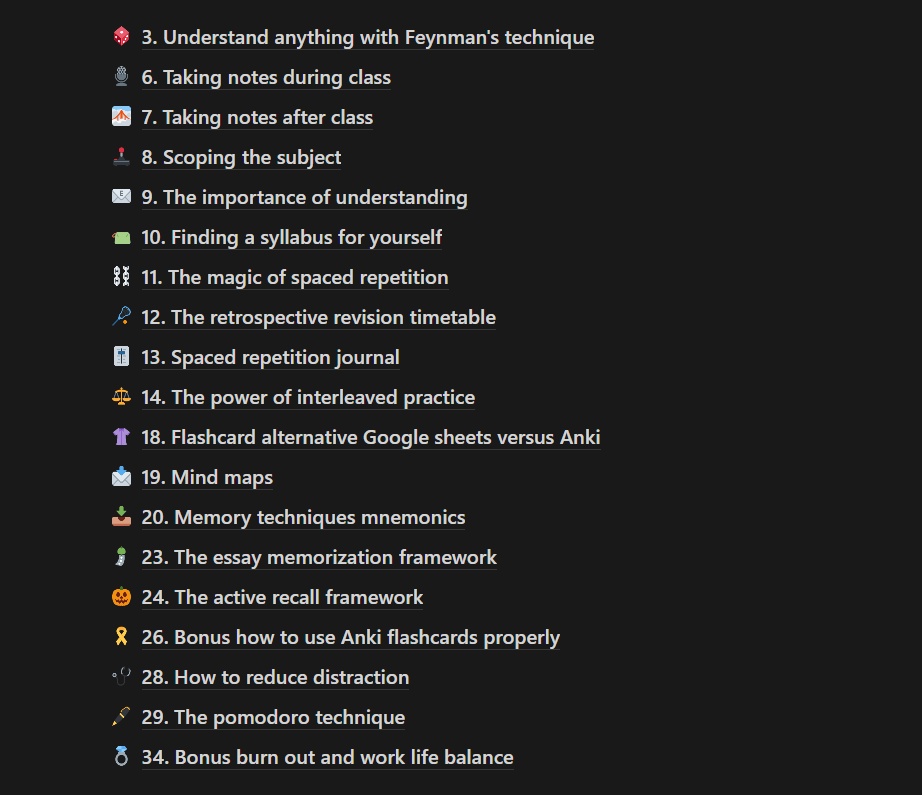Open '23. The essay memorization framework'
Viewport: 922px width, 795px height.
[x=319, y=557]
